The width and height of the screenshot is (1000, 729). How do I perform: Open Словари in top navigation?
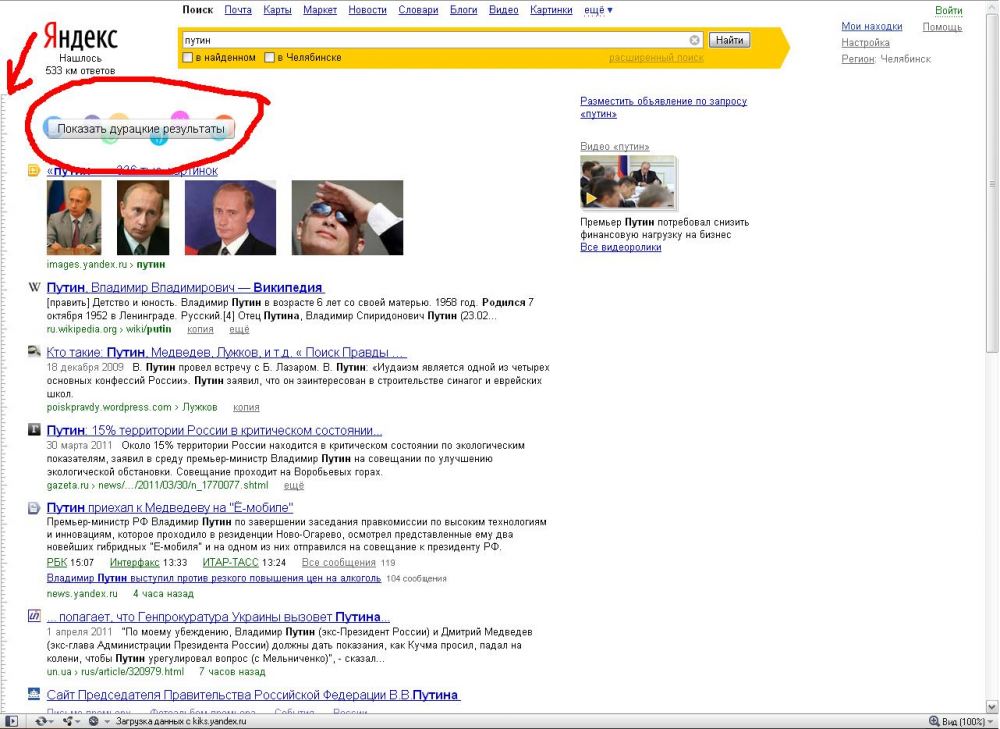418,10
